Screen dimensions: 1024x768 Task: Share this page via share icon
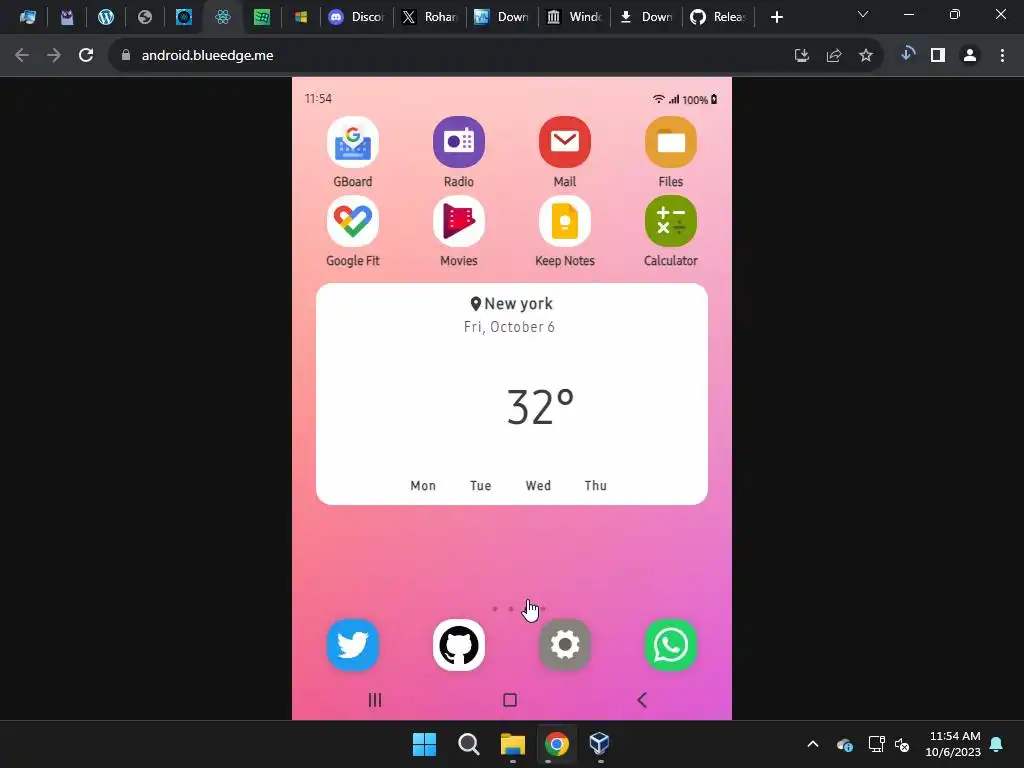[x=834, y=56]
